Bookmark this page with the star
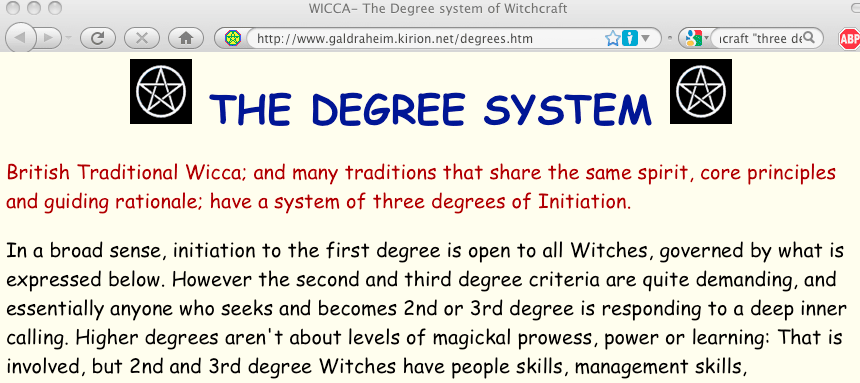Image resolution: width=860 pixels, height=383 pixels. 612,38
